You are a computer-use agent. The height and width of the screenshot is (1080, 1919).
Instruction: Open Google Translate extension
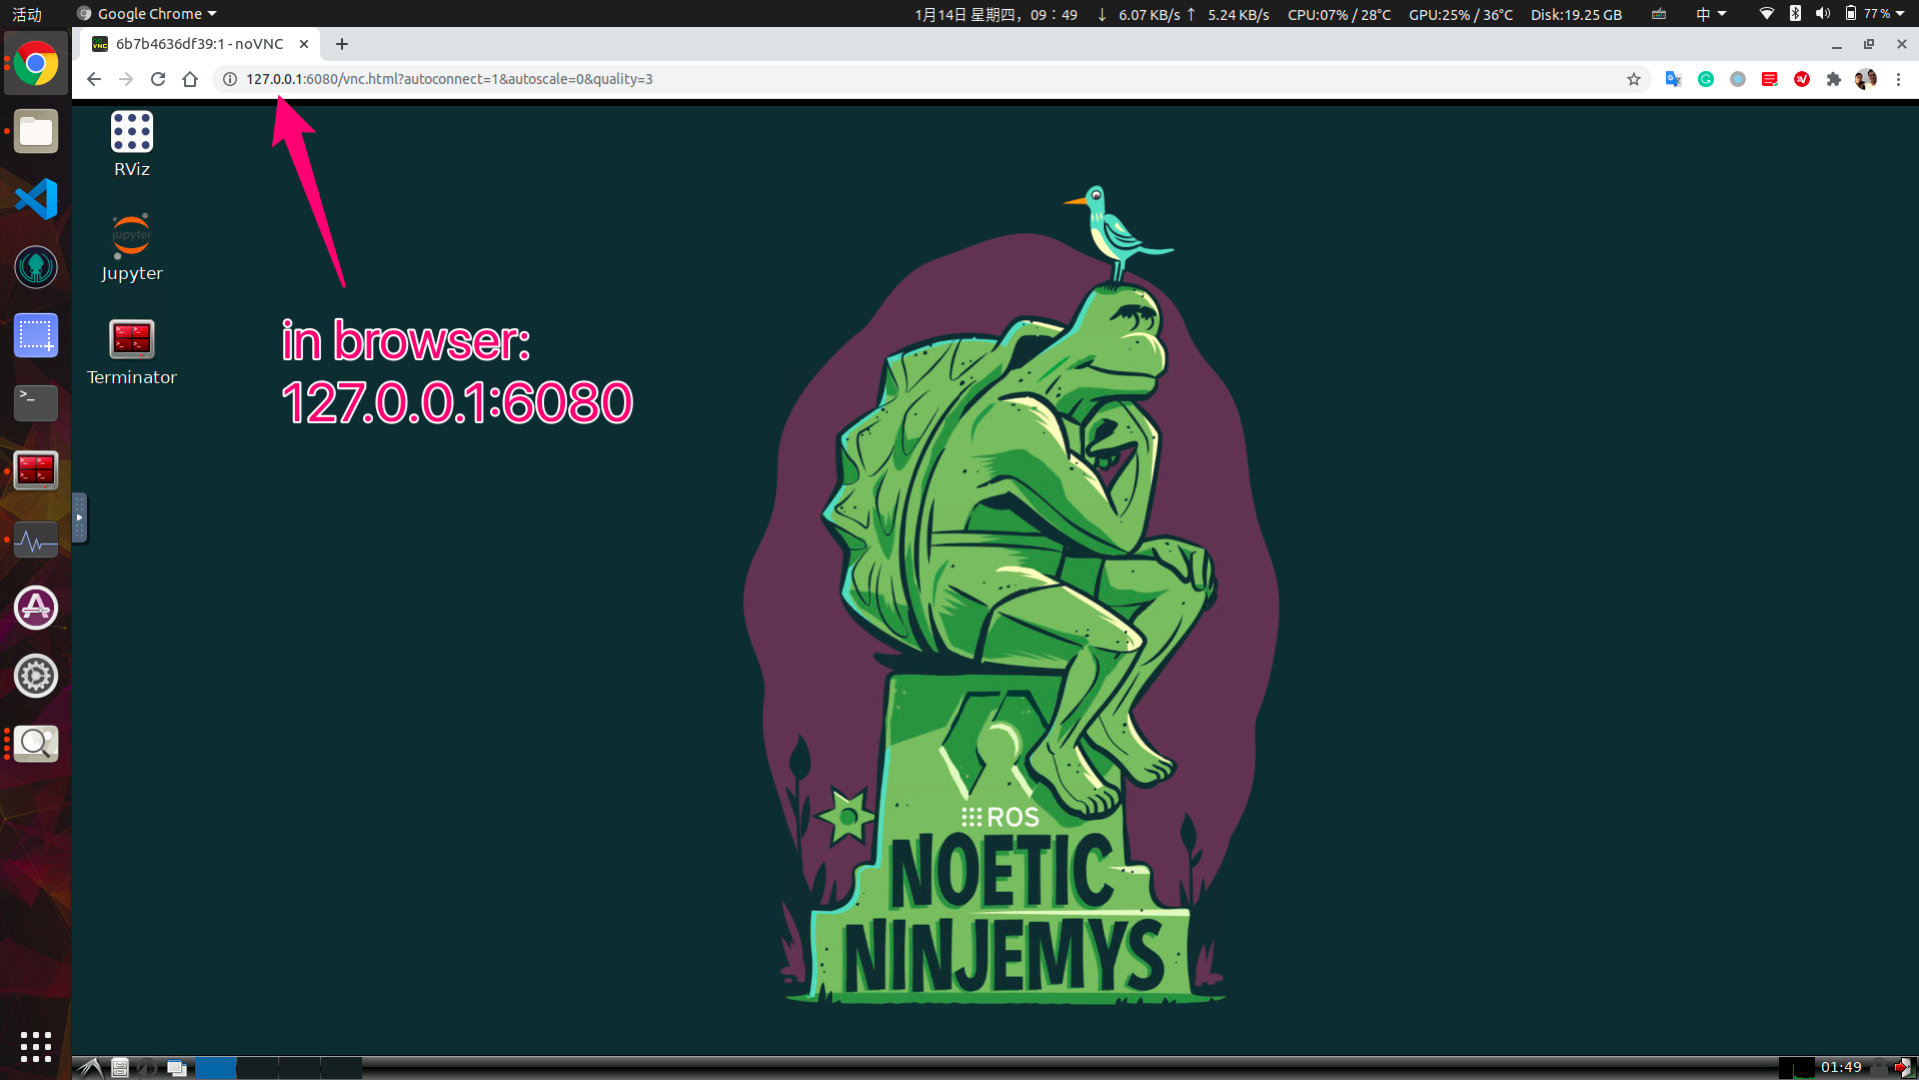point(1673,79)
